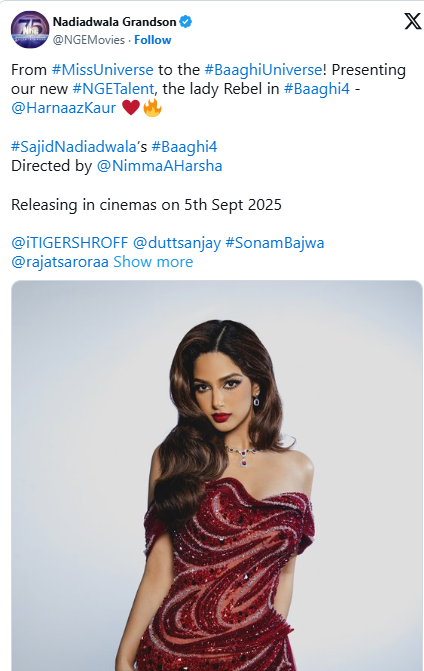Click the @NGEMovies handle
The image size is (424, 671).
(x=89, y=40)
